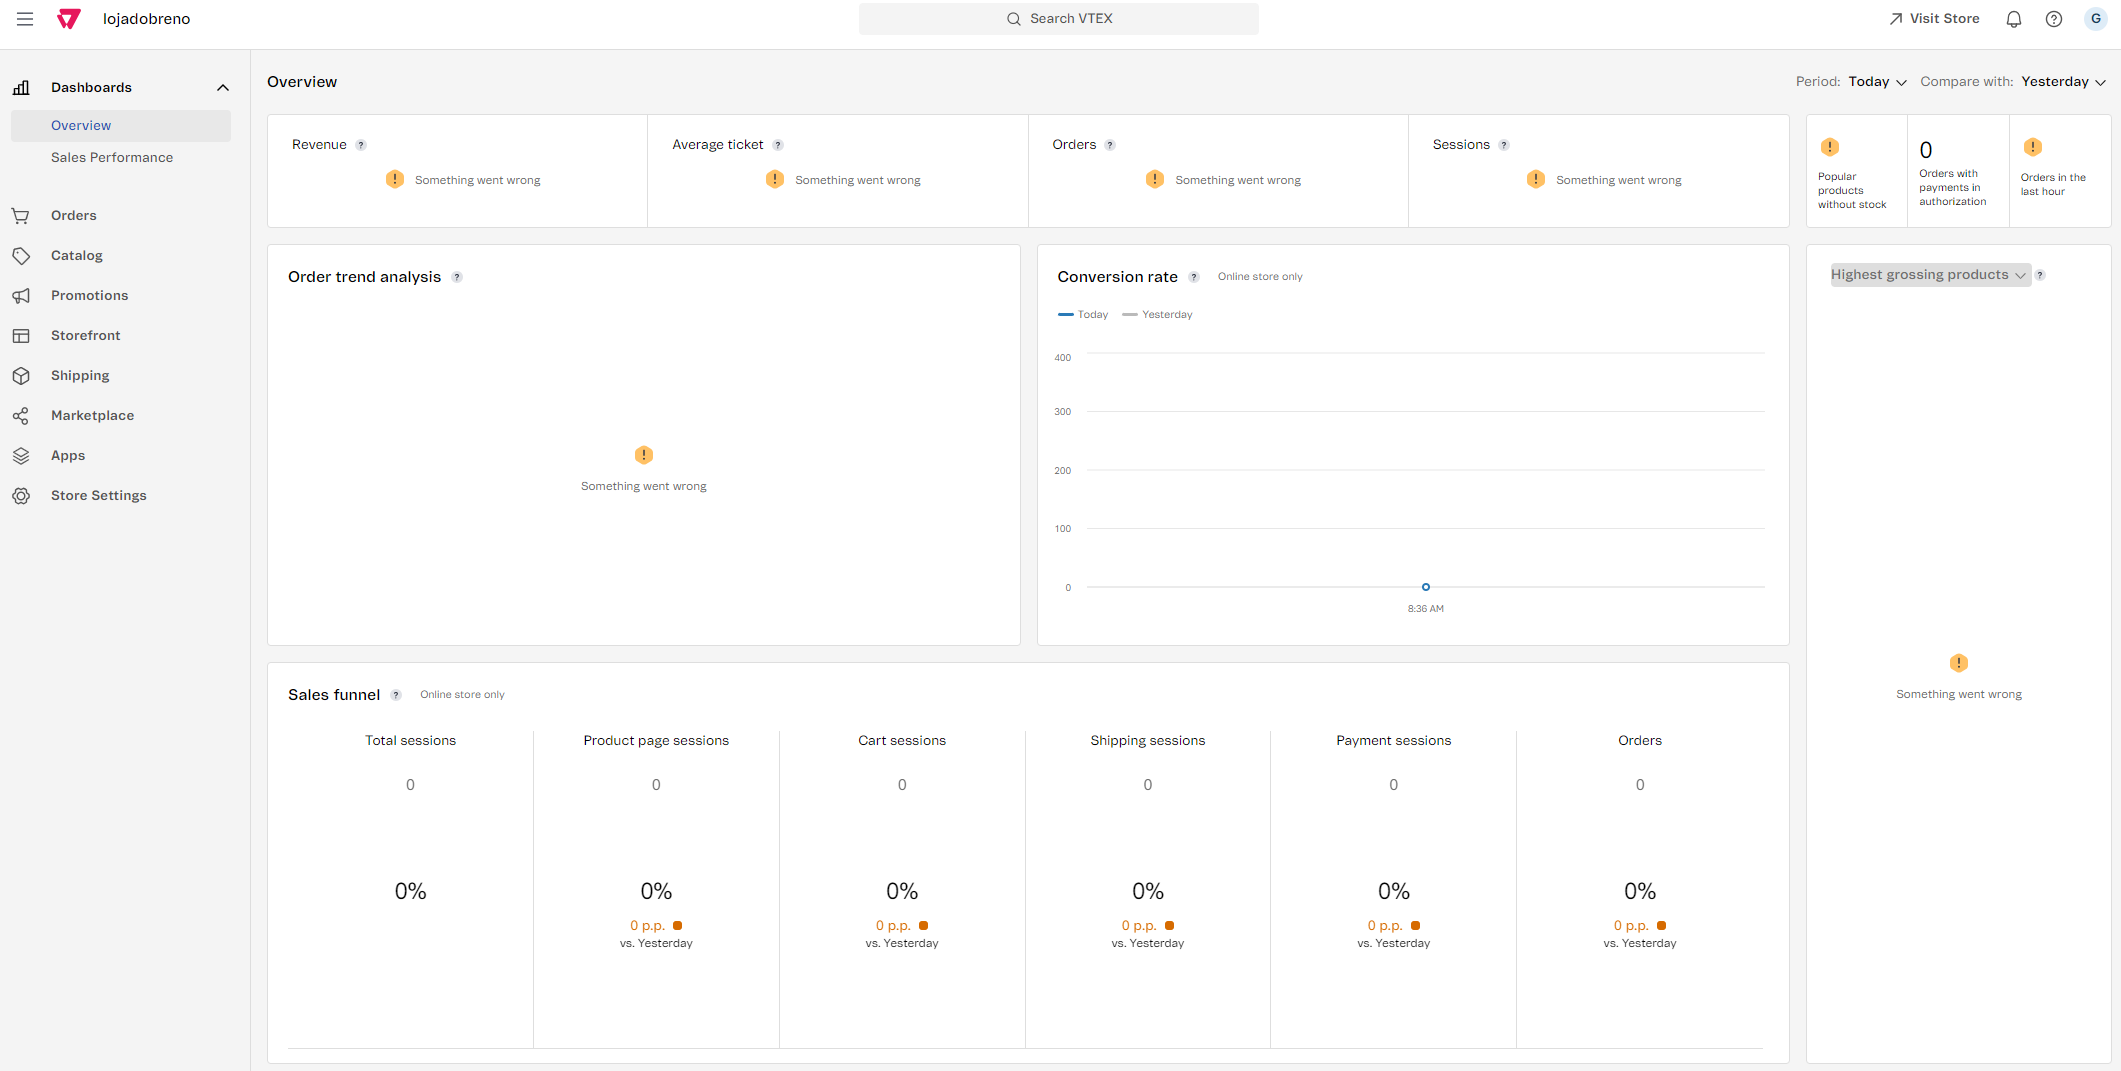The image size is (2121, 1071).
Task: Open the help question mark icon
Action: tap(2053, 19)
